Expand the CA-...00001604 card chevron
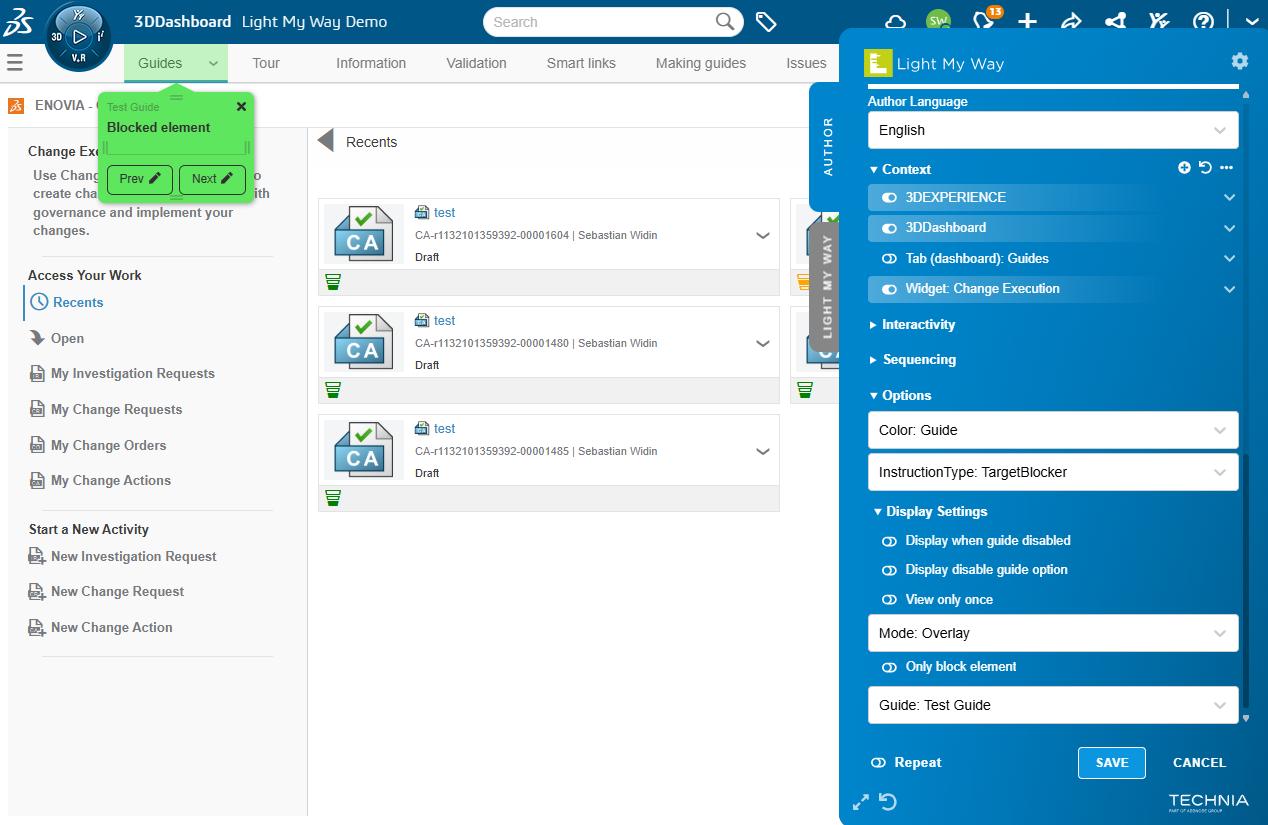The image size is (1268, 825). pos(763,235)
